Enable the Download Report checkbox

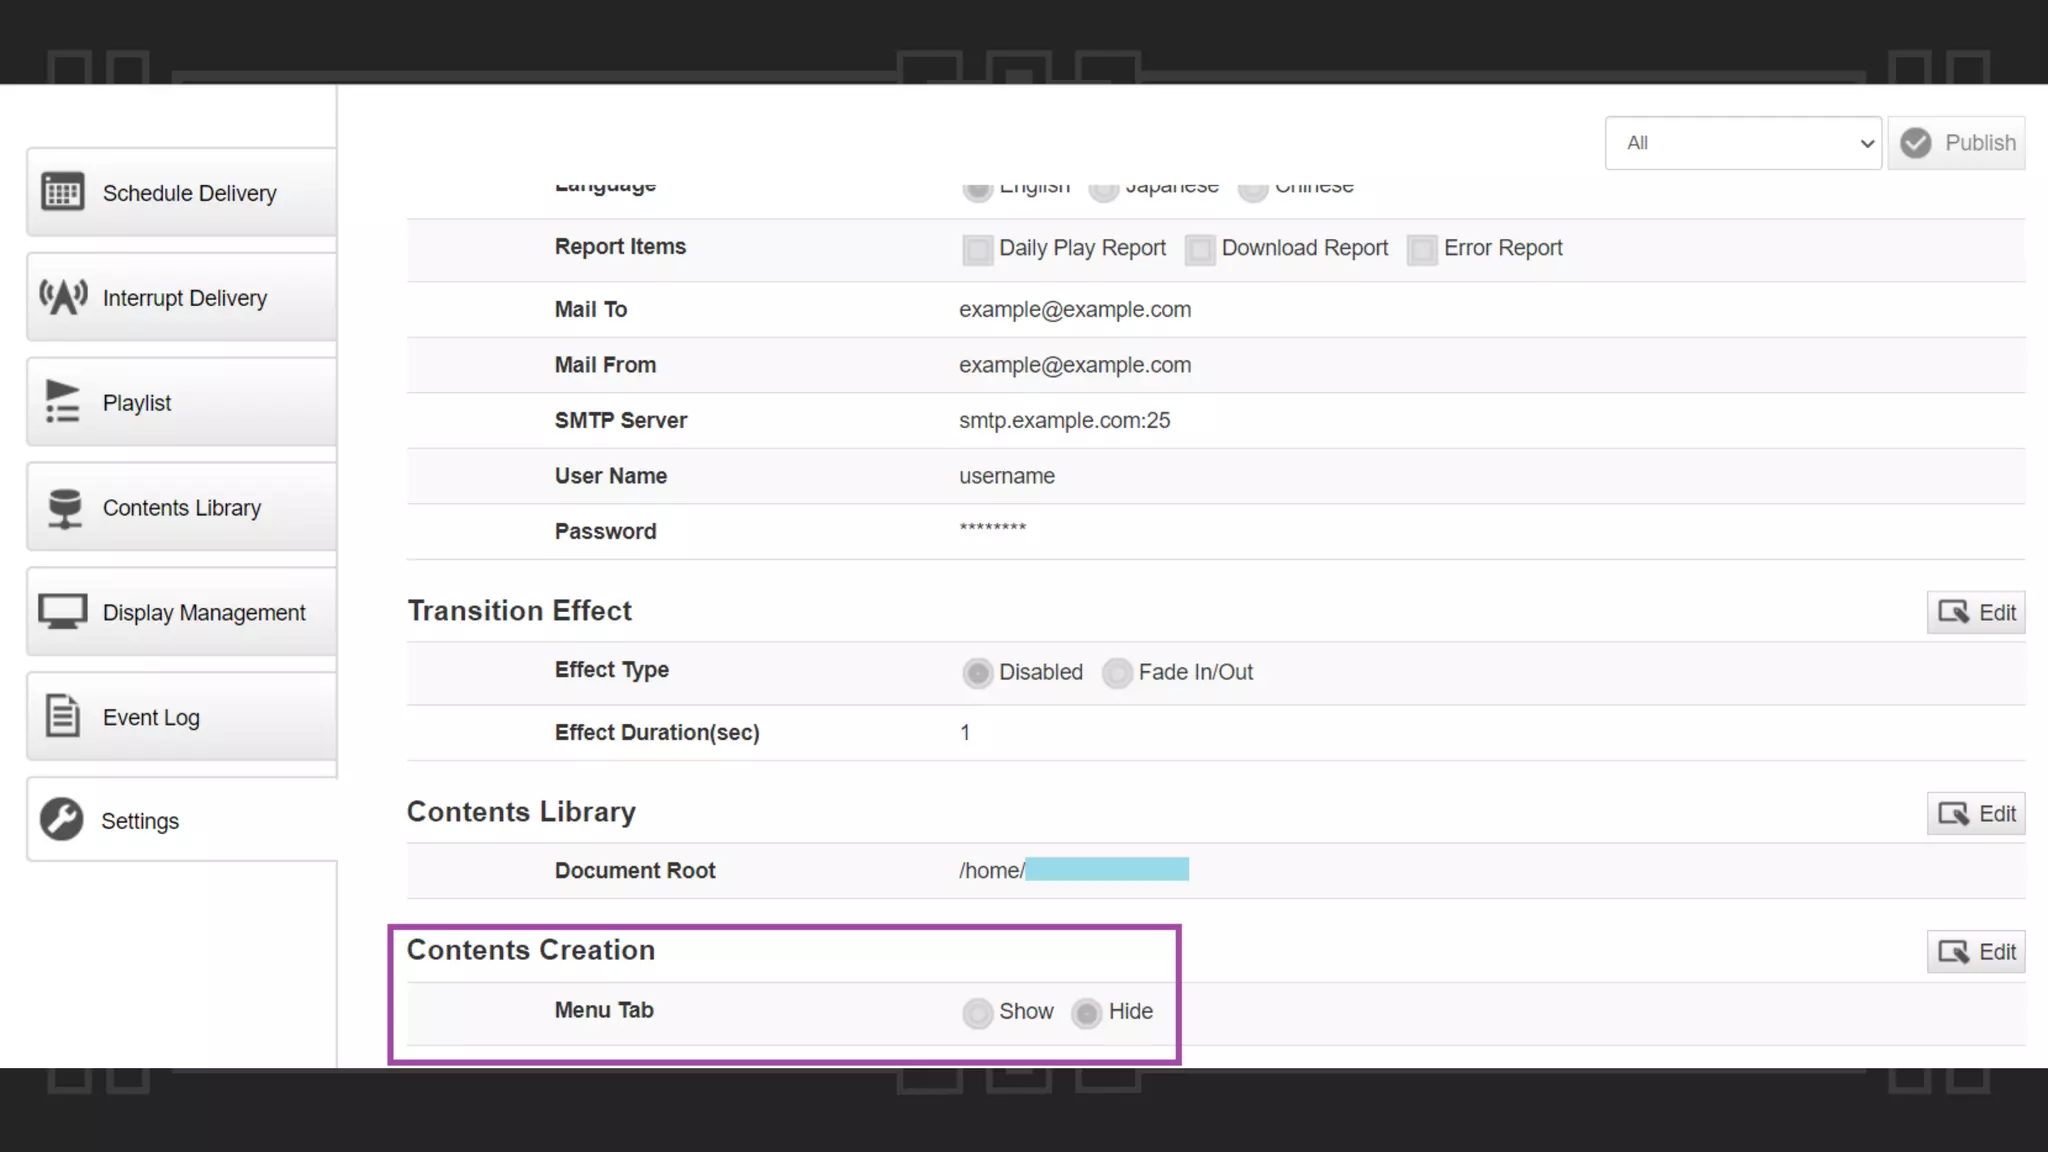(x=1200, y=249)
